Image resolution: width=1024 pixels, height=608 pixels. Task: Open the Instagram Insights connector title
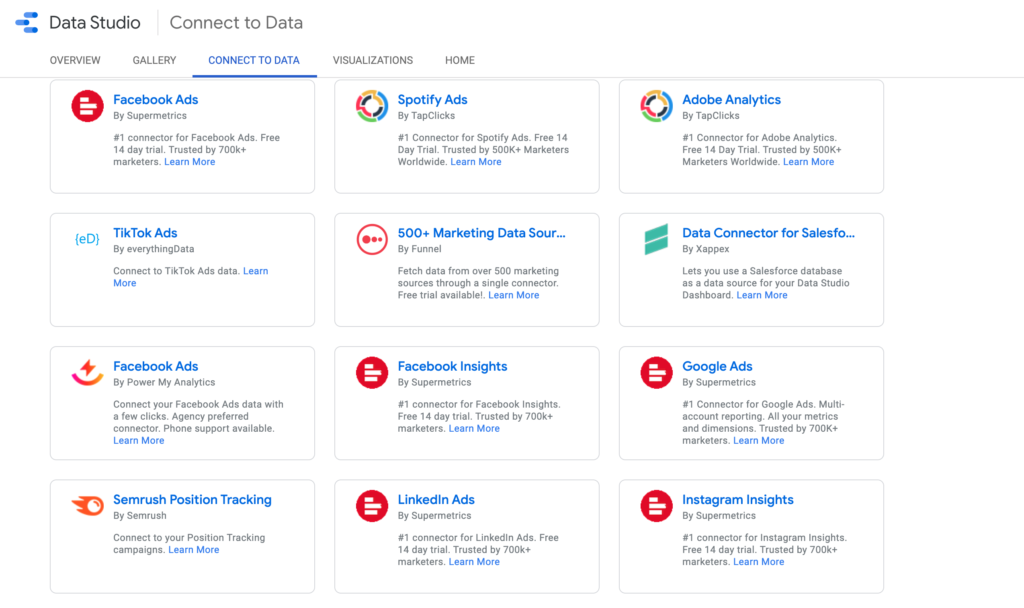tap(738, 499)
